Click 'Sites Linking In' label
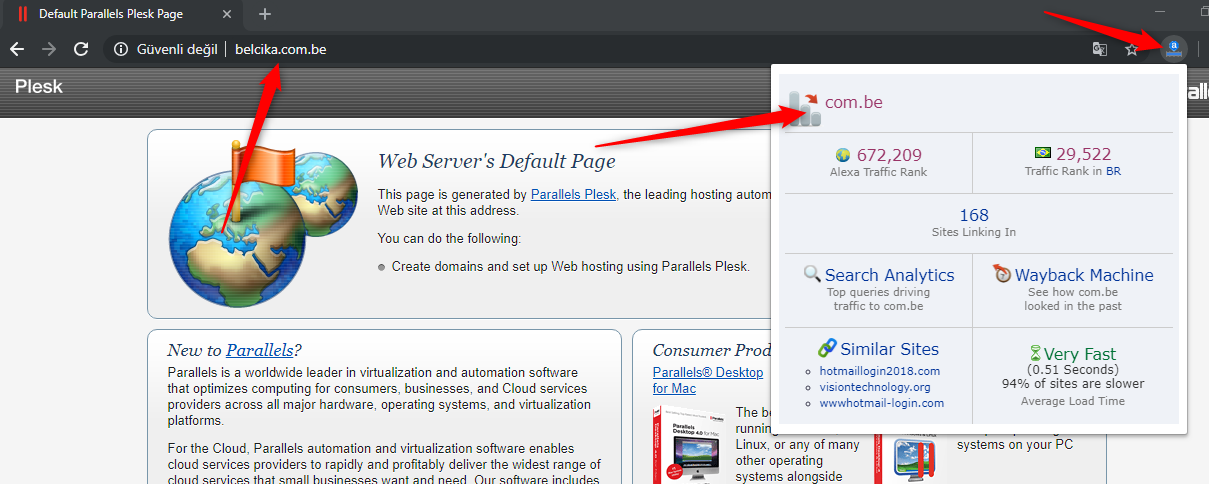The height and width of the screenshot is (484, 1209). [973, 232]
